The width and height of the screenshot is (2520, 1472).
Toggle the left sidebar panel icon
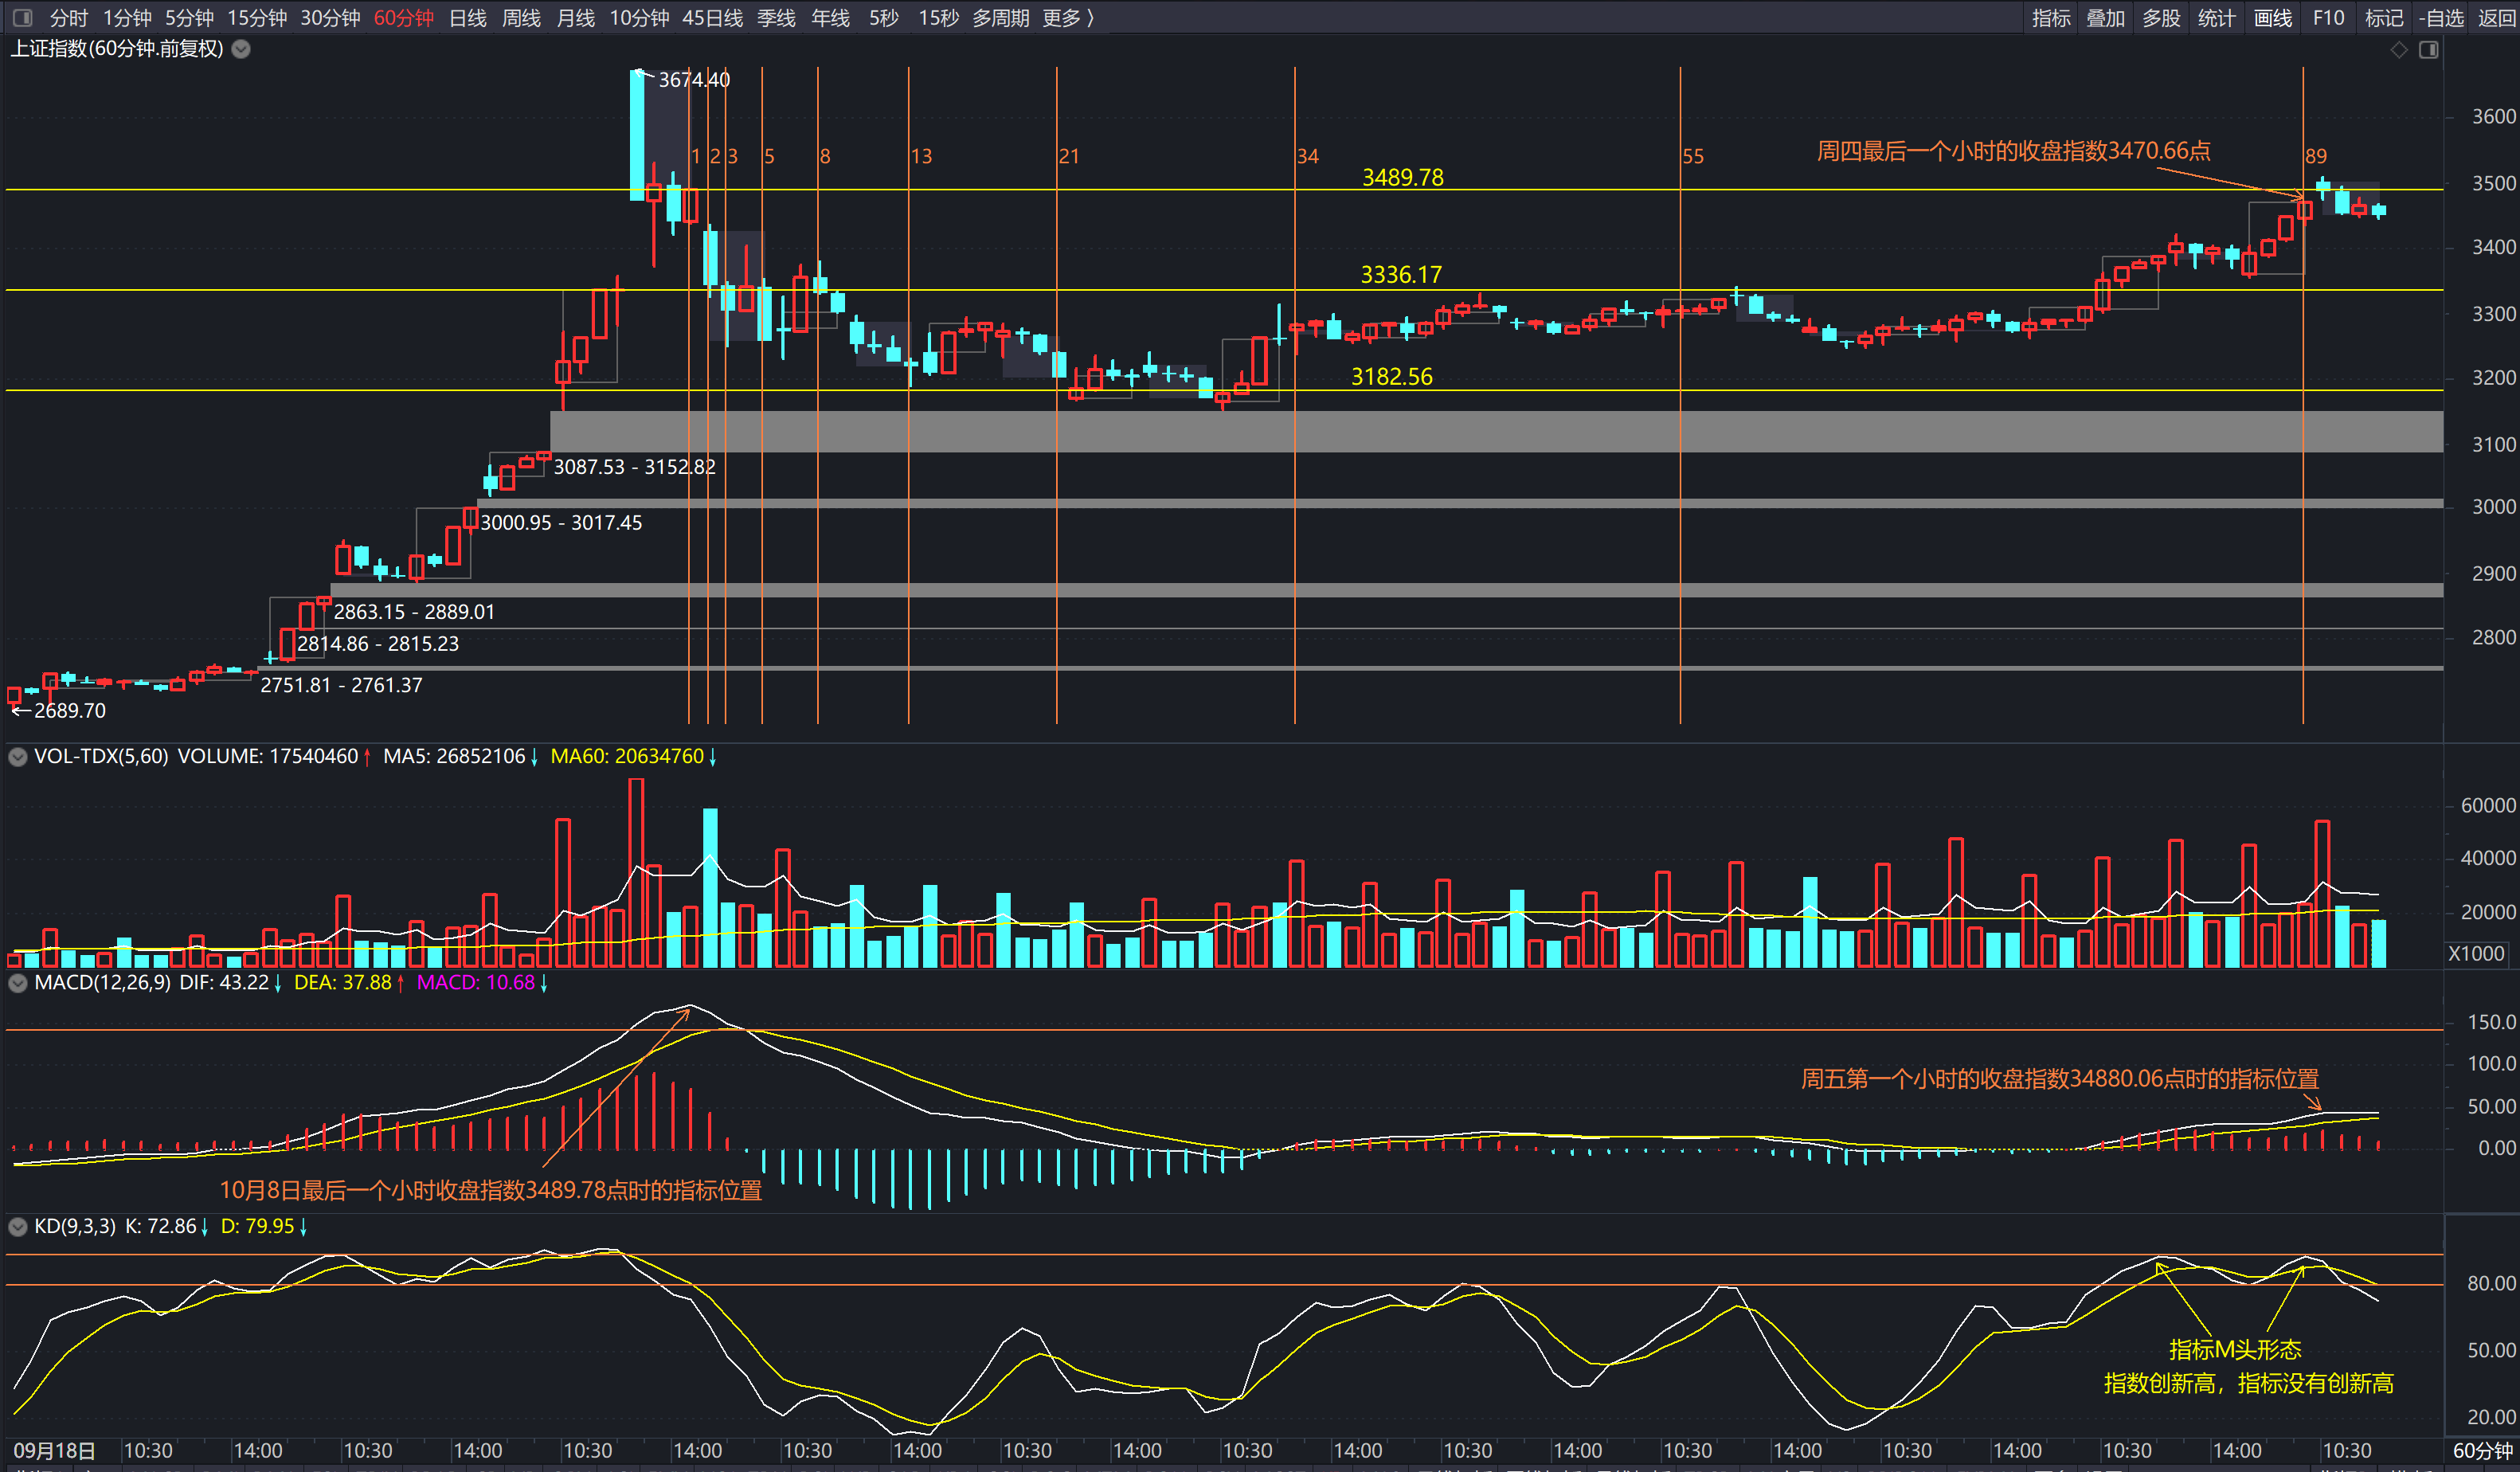pyautogui.click(x=22, y=18)
